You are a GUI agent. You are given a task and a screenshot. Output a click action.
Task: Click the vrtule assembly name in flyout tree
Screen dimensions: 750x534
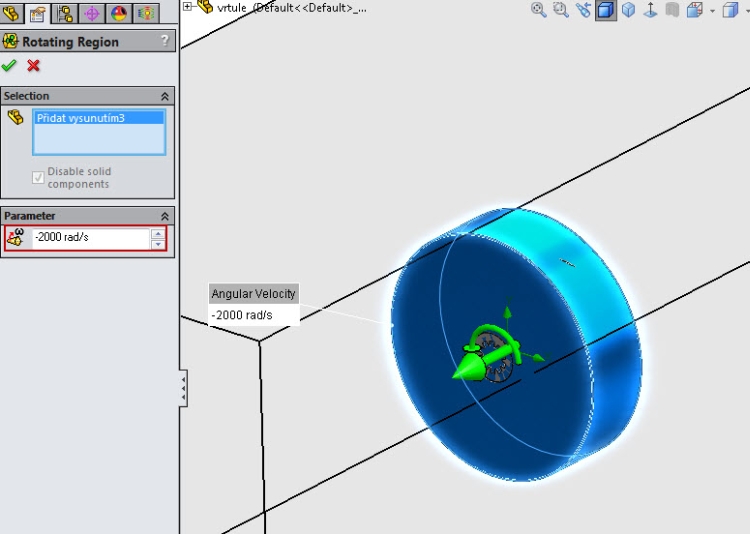coord(232,8)
